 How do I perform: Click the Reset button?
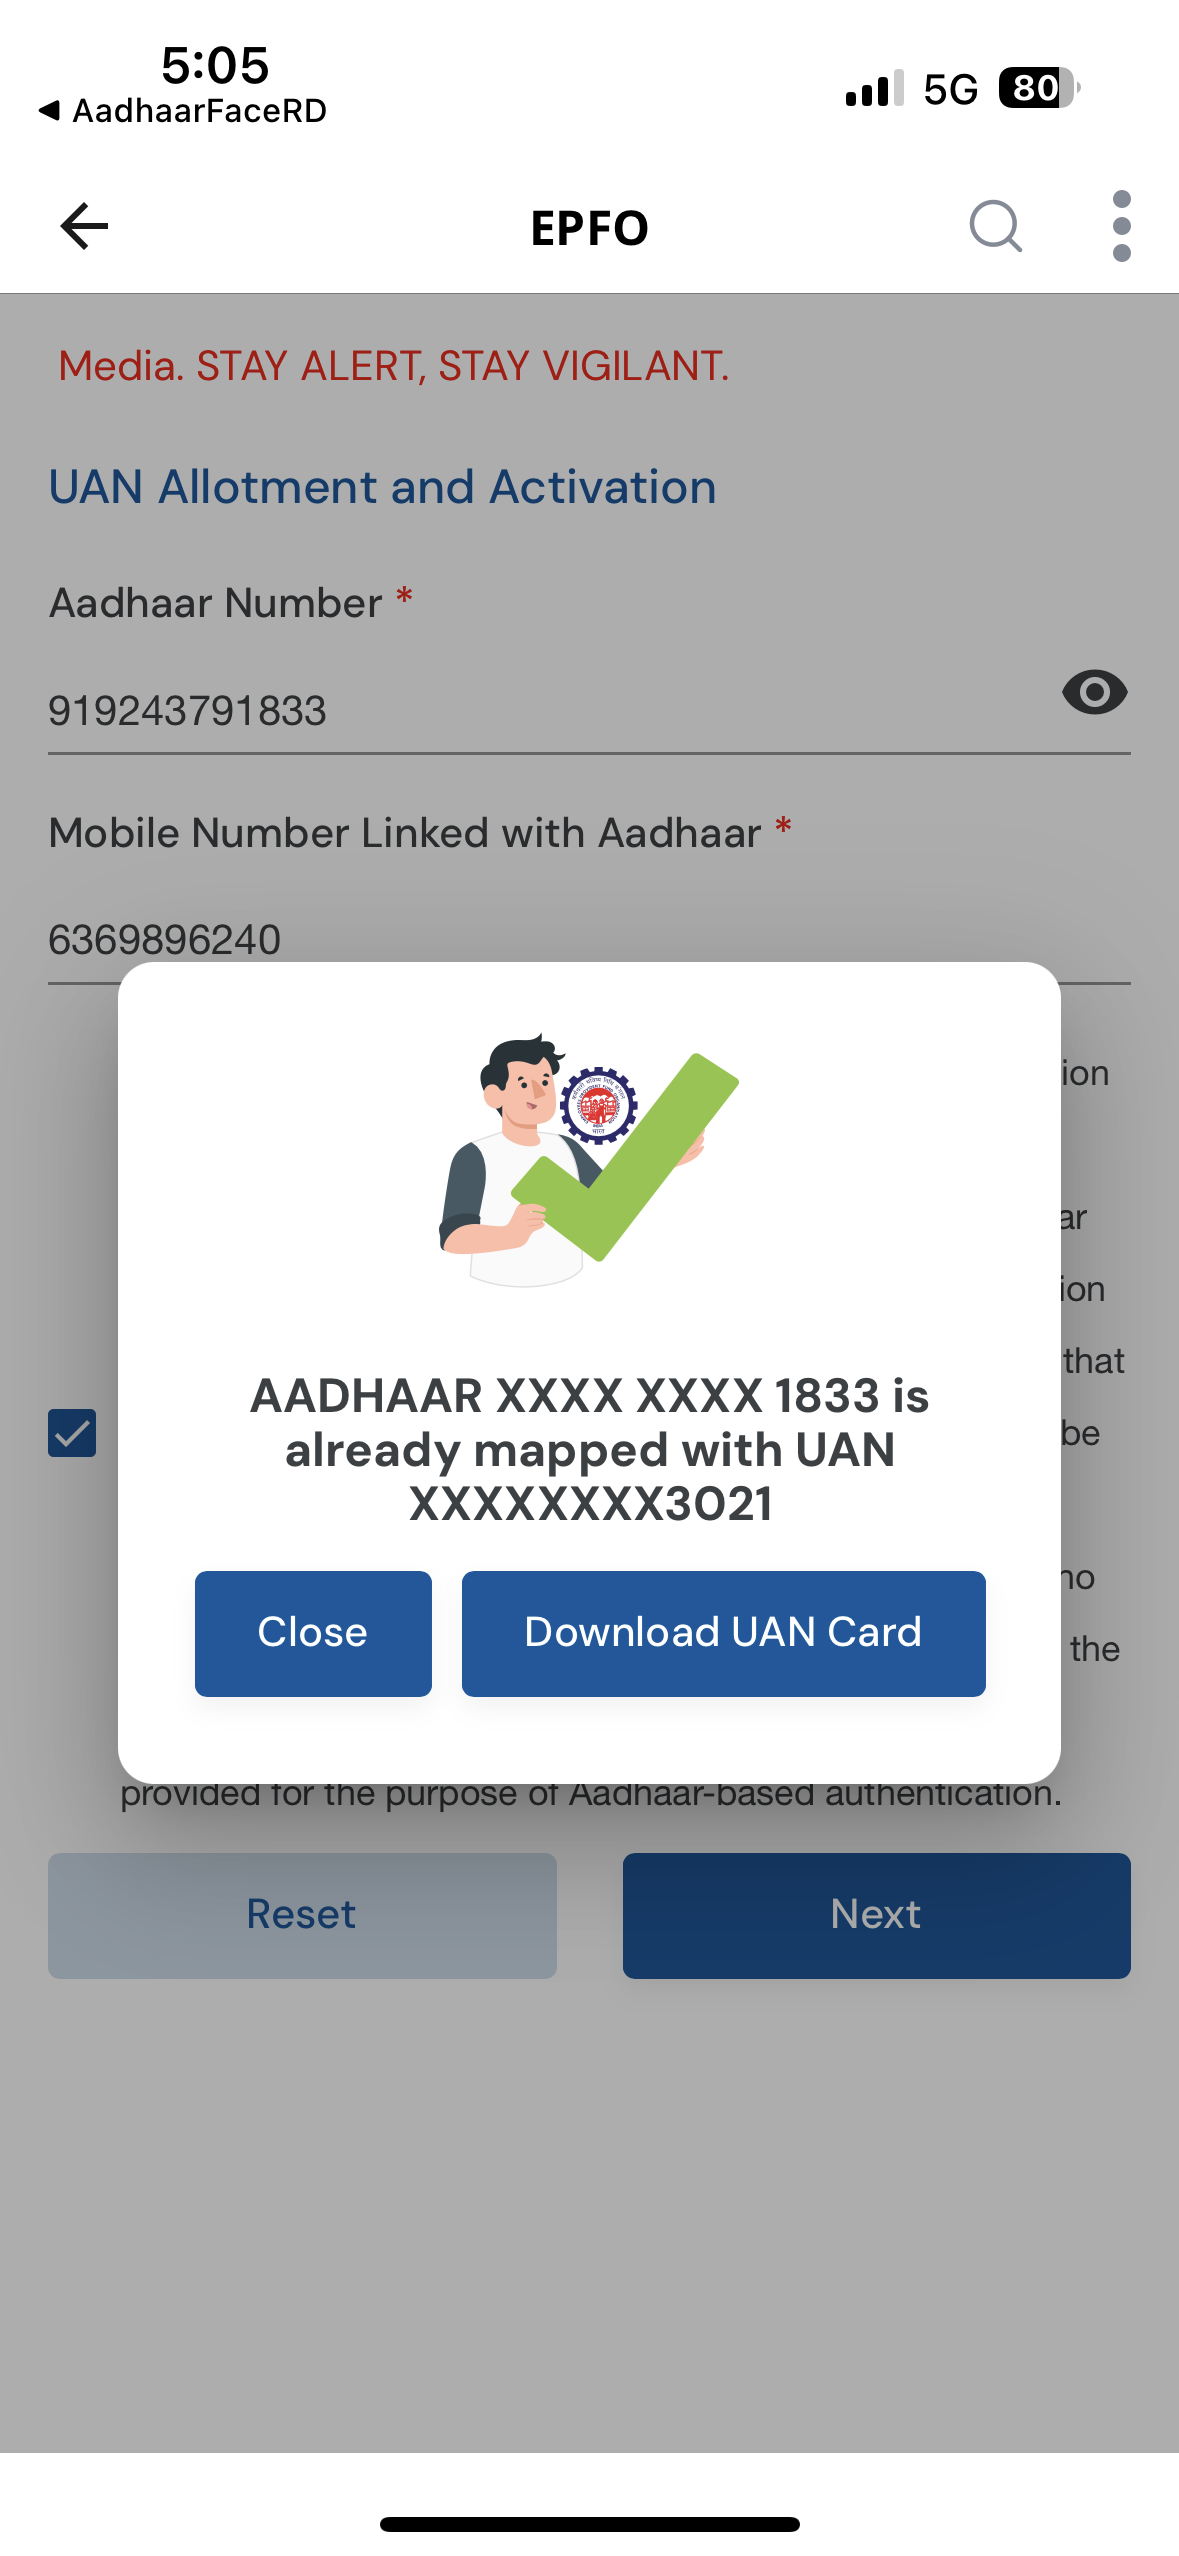[x=302, y=1915]
